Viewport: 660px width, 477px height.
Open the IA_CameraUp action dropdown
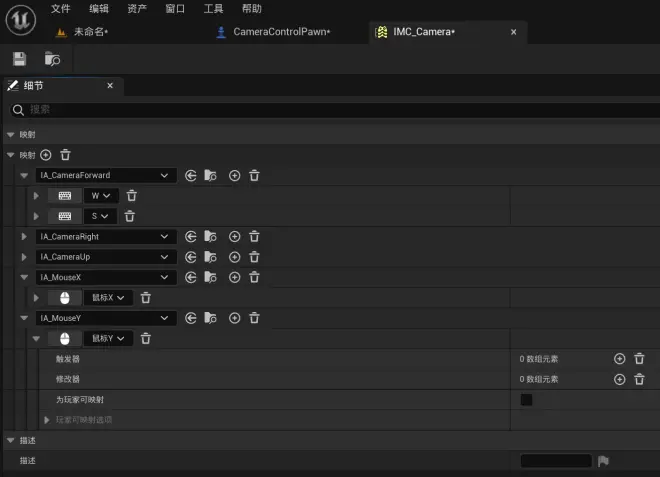[x=106, y=257]
